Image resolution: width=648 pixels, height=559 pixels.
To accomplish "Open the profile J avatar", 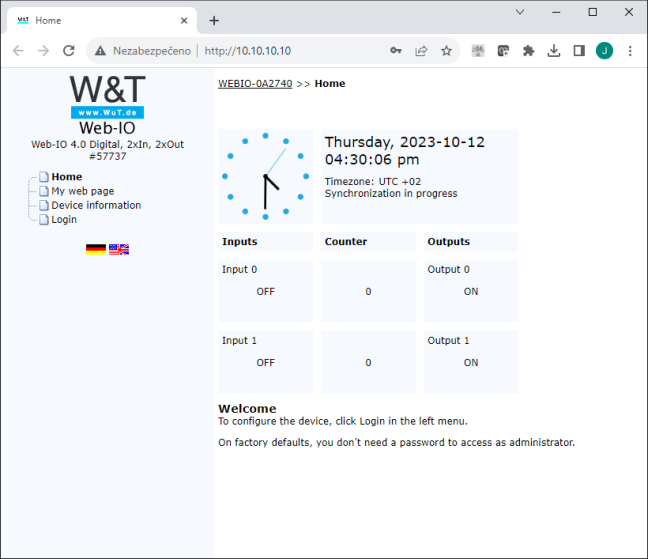I will [x=604, y=51].
